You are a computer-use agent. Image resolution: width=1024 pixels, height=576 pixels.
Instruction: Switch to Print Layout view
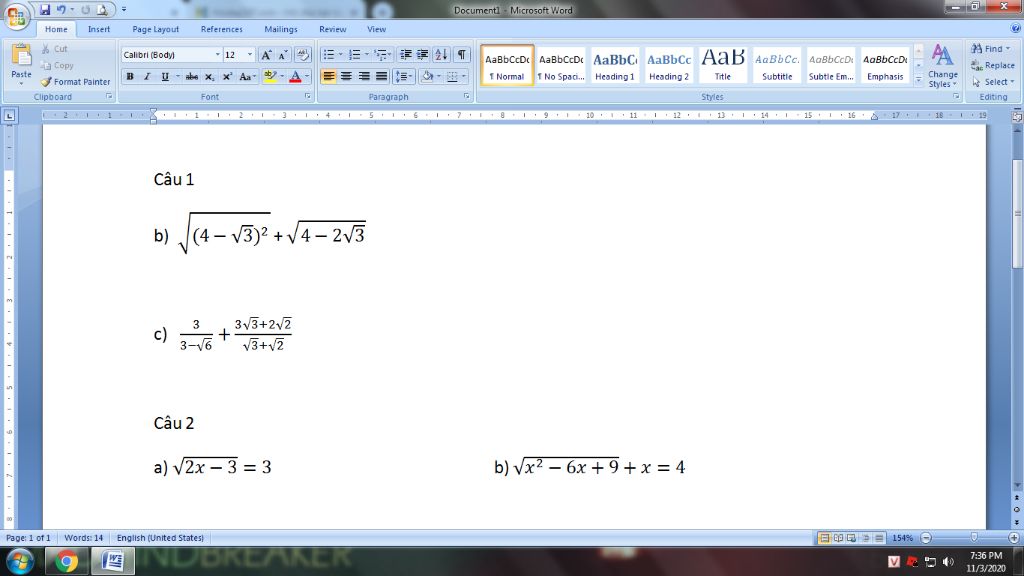click(825, 538)
